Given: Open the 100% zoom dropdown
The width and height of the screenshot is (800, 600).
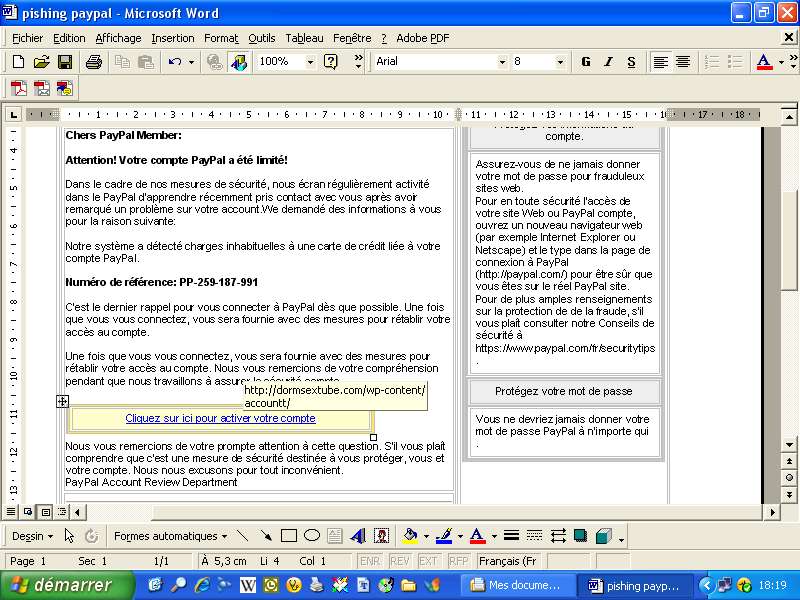Looking at the screenshot, I should click(310, 62).
